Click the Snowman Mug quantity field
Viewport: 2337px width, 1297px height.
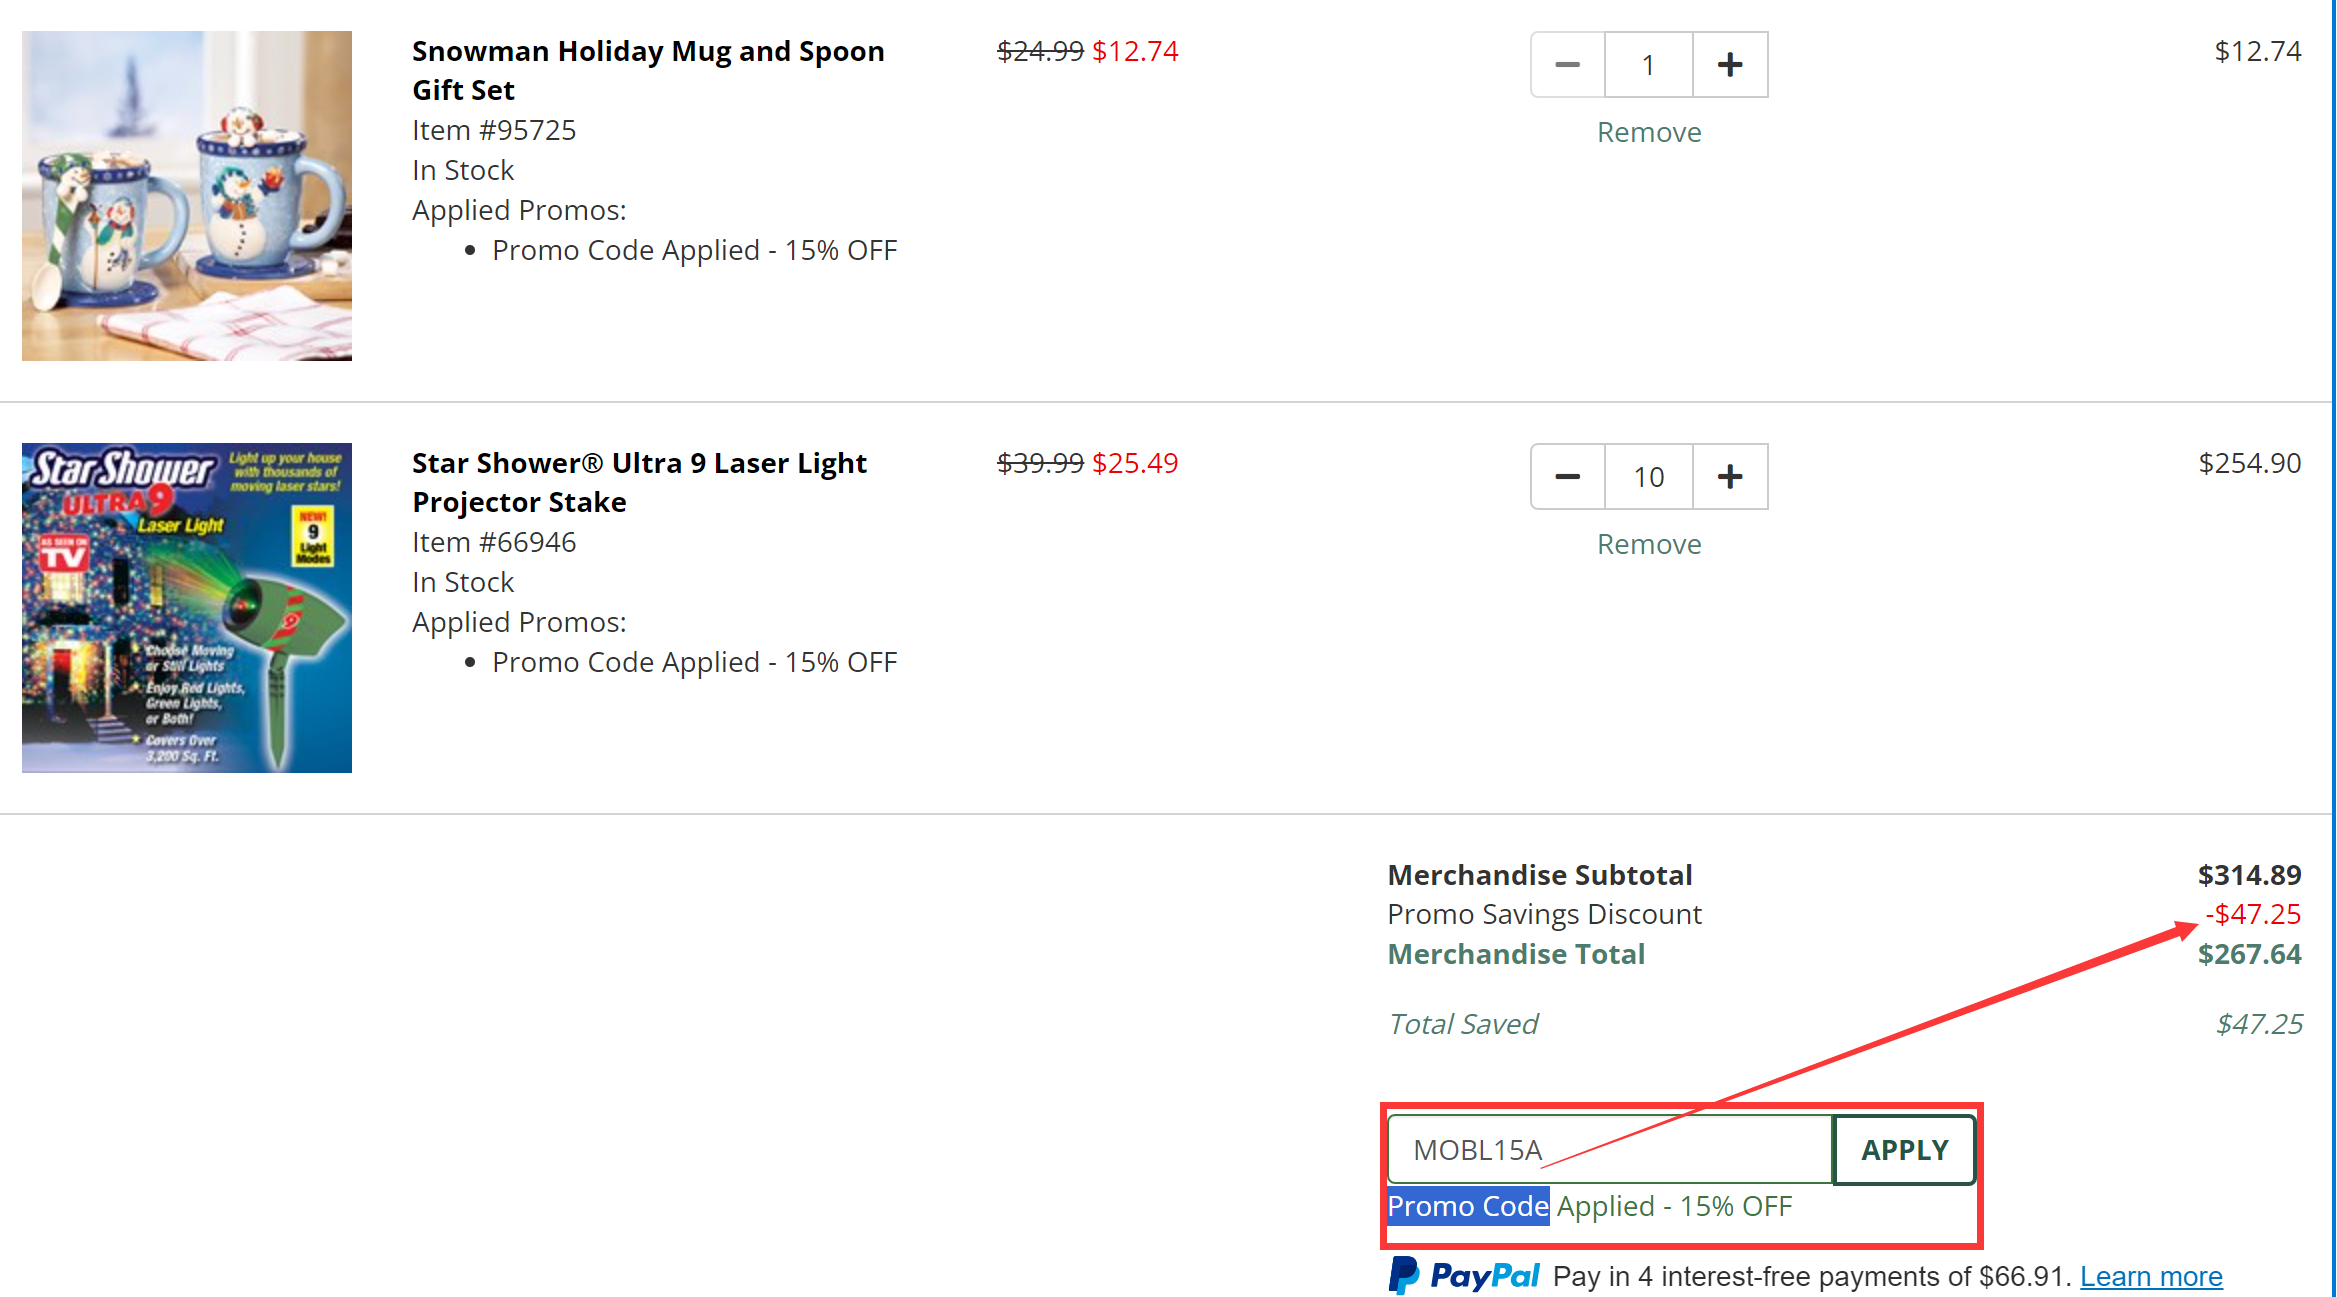(1648, 65)
